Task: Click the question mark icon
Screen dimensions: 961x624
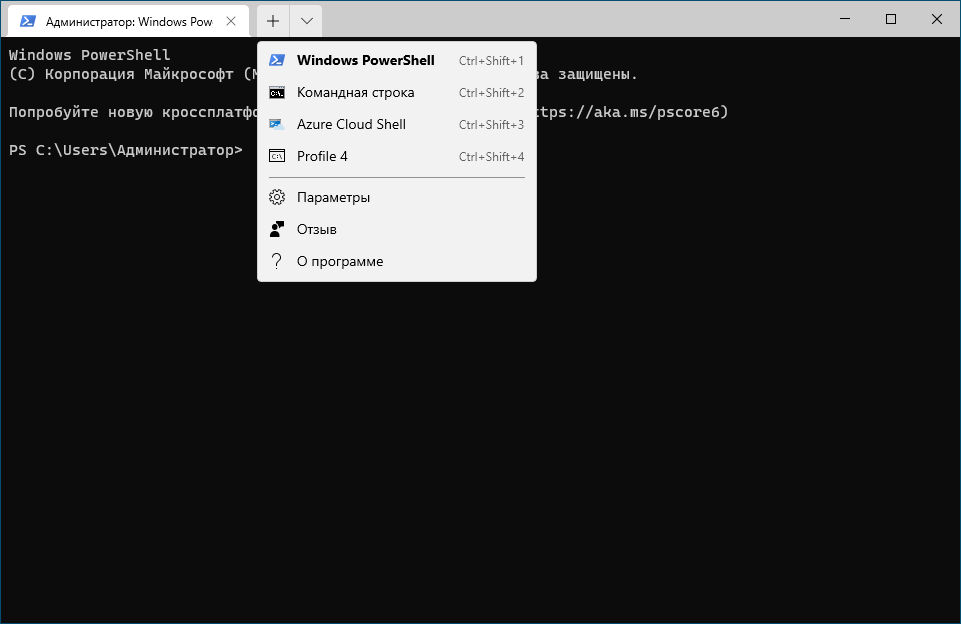Action: click(x=277, y=261)
